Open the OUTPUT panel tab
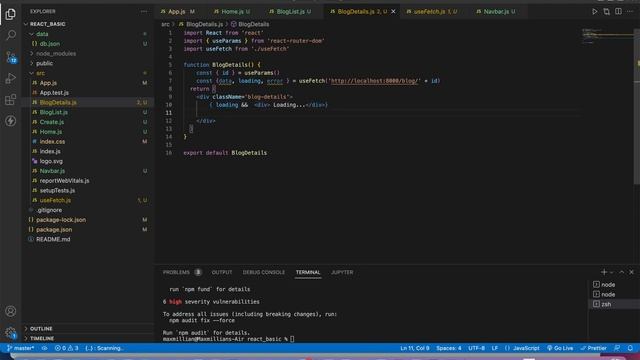 222,272
